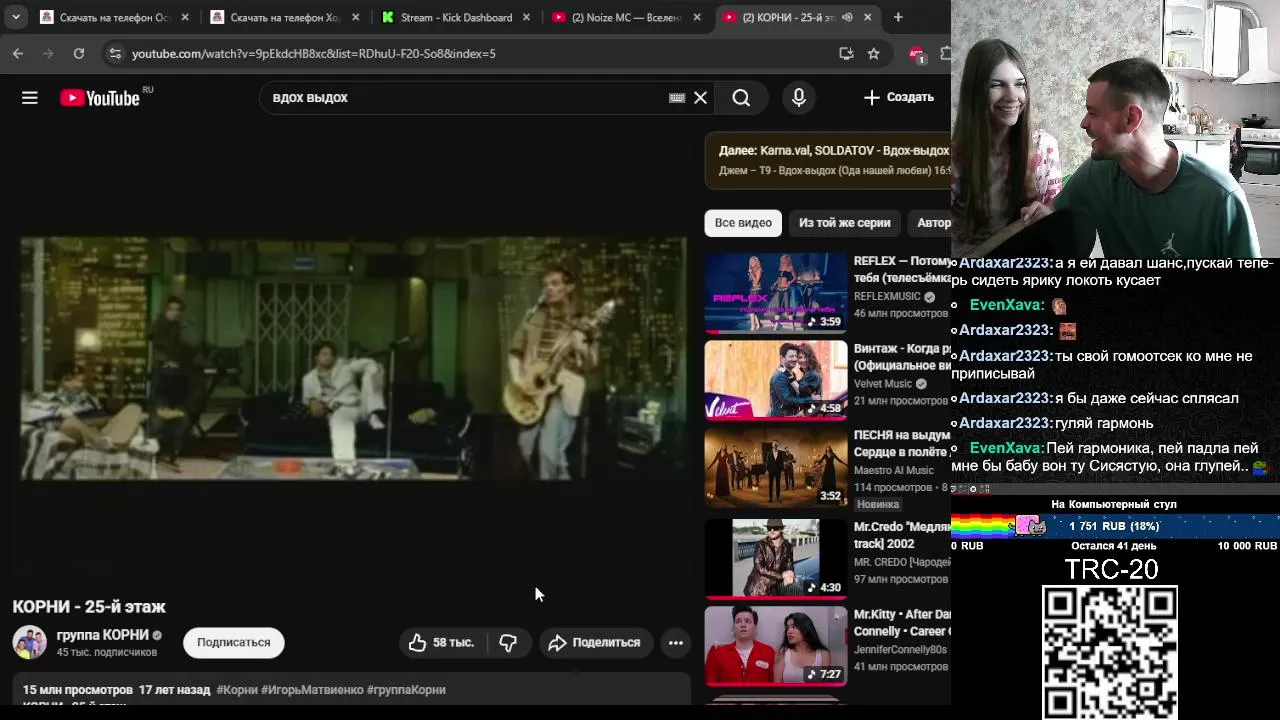The height and width of the screenshot is (720, 1280).
Task: Click the КОРНИ - 25-й этаж video player
Action: pyautogui.click(x=354, y=358)
